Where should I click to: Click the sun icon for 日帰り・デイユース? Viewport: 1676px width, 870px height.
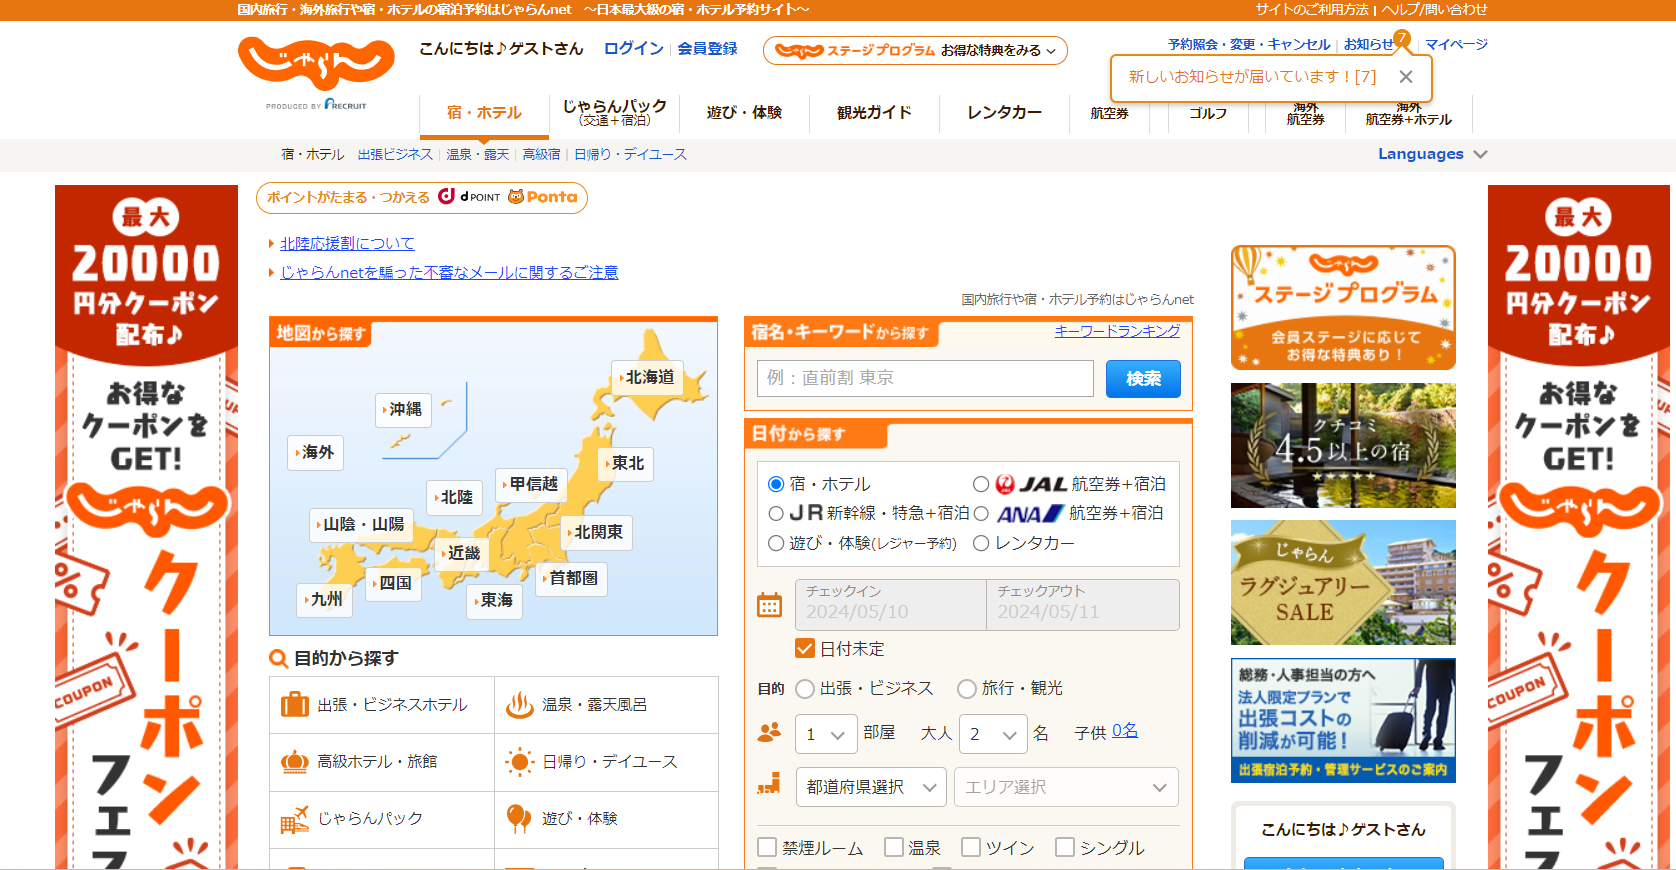[519, 762]
